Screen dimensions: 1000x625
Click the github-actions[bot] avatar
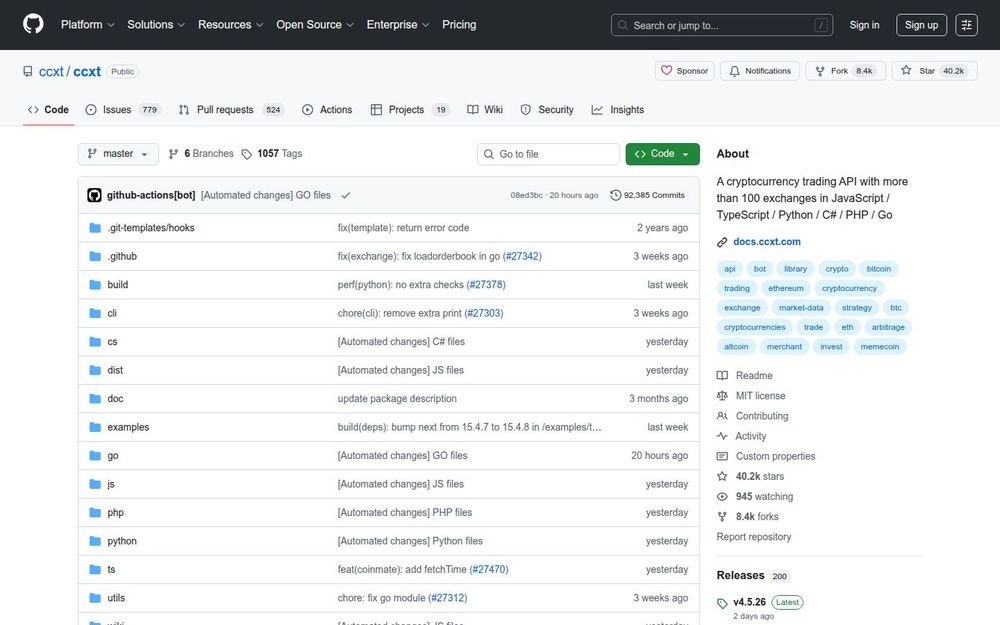tap(94, 195)
